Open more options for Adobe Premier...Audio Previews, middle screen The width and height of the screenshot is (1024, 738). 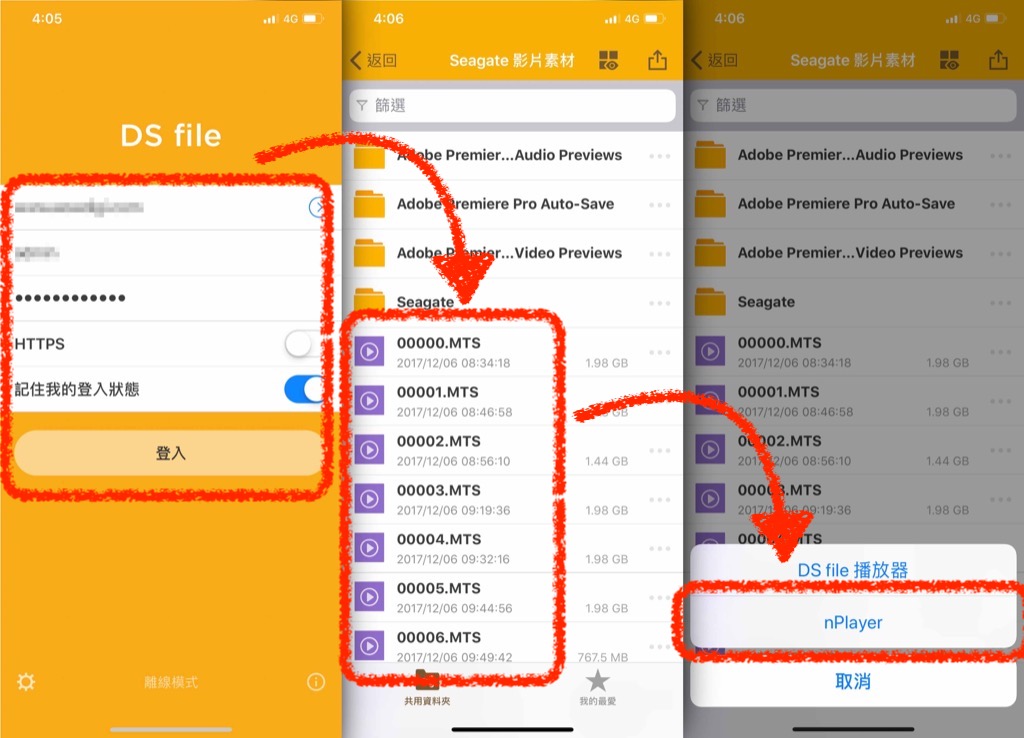[660, 156]
